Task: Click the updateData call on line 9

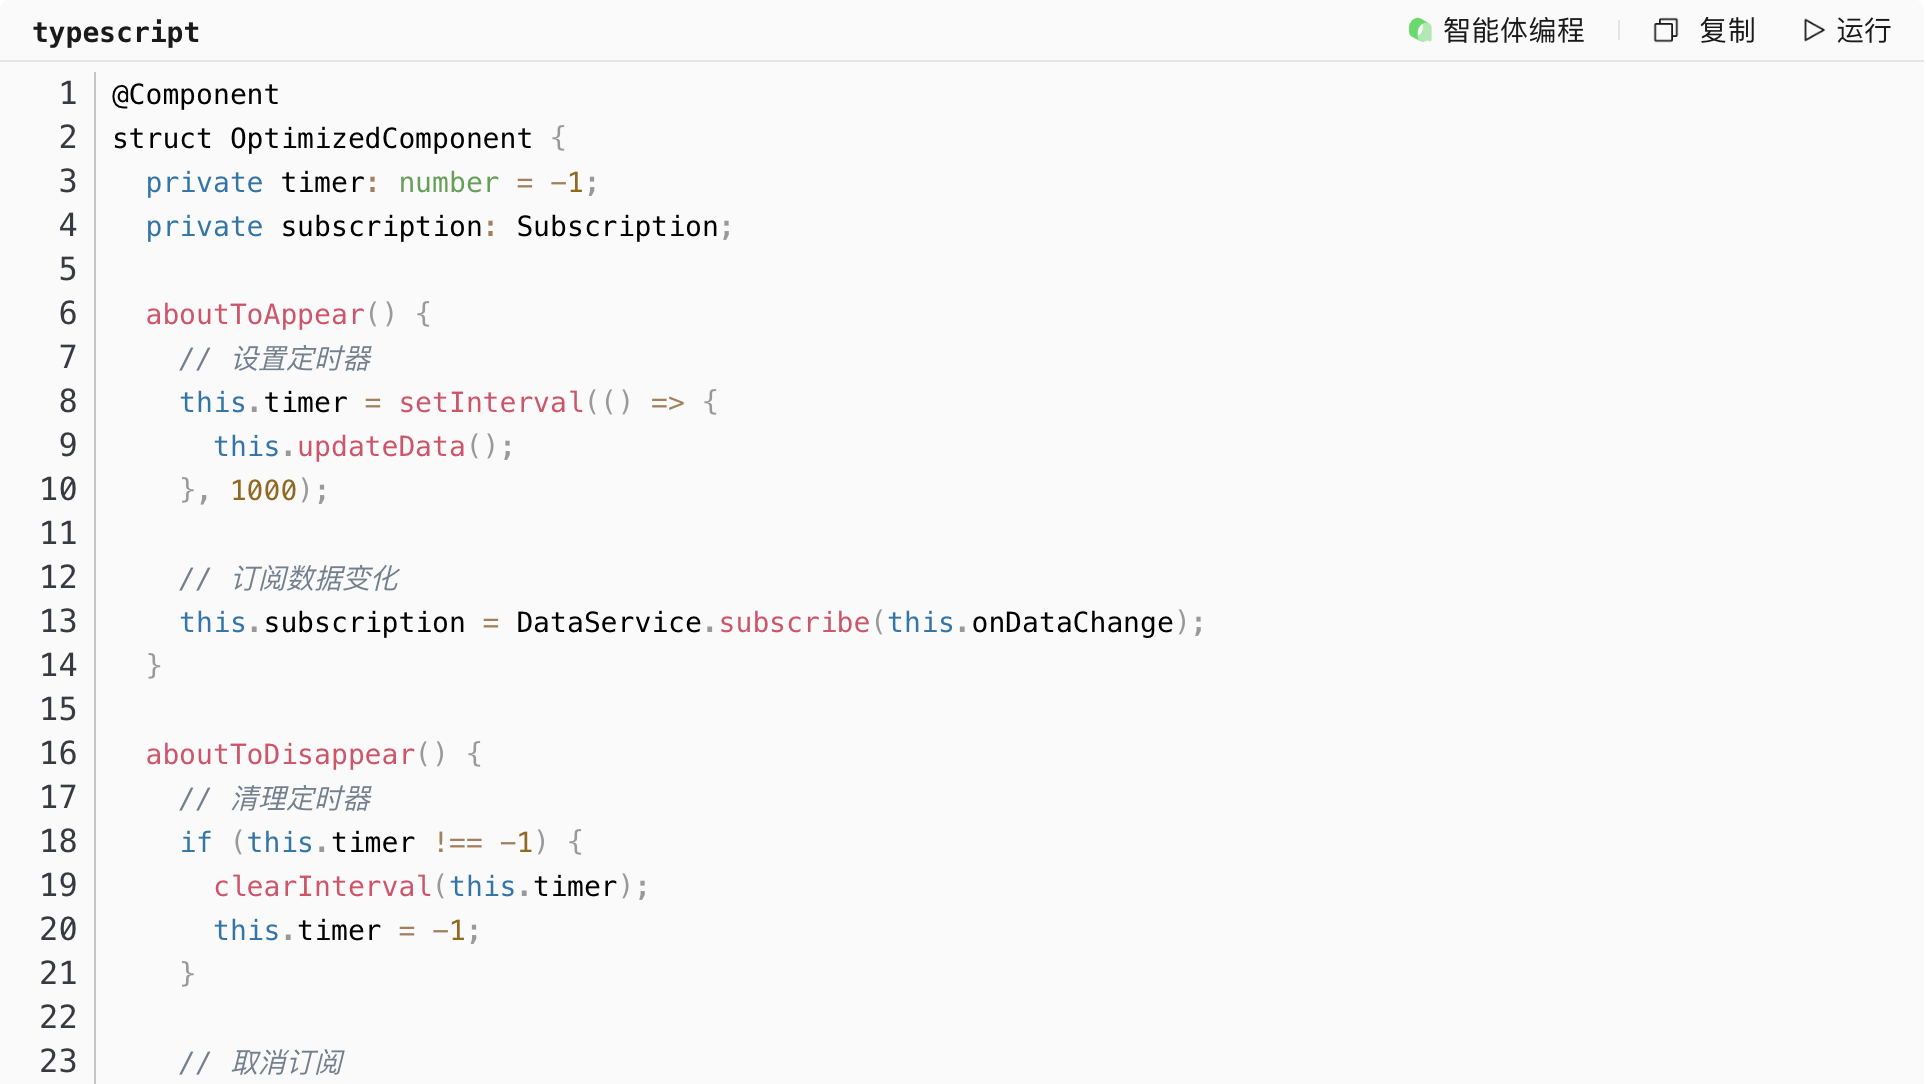Action: [x=381, y=446]
